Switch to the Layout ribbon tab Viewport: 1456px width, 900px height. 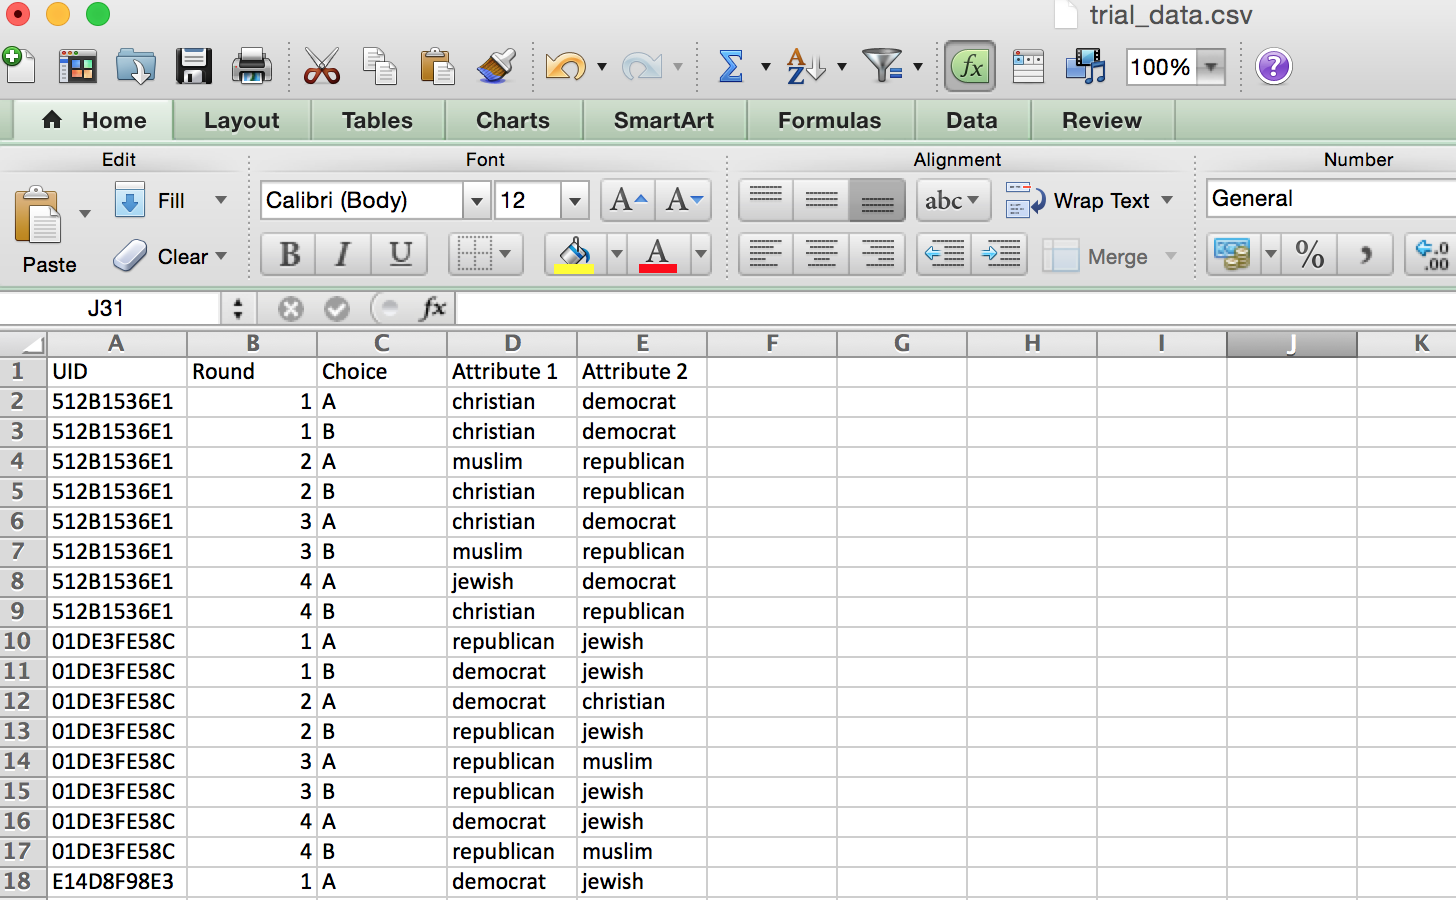tap(241, 120)
